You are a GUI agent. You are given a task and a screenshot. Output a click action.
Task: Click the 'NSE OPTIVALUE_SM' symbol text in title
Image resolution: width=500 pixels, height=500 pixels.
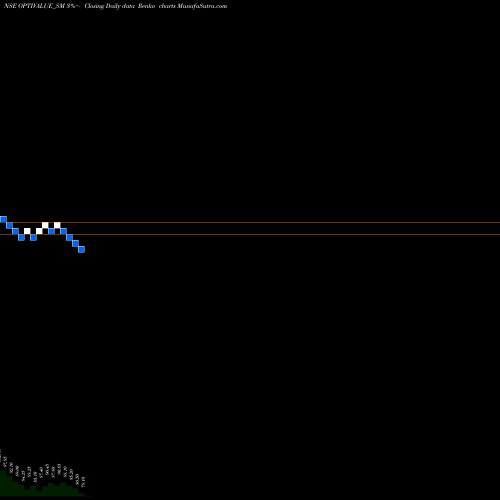tap(34, 6)
